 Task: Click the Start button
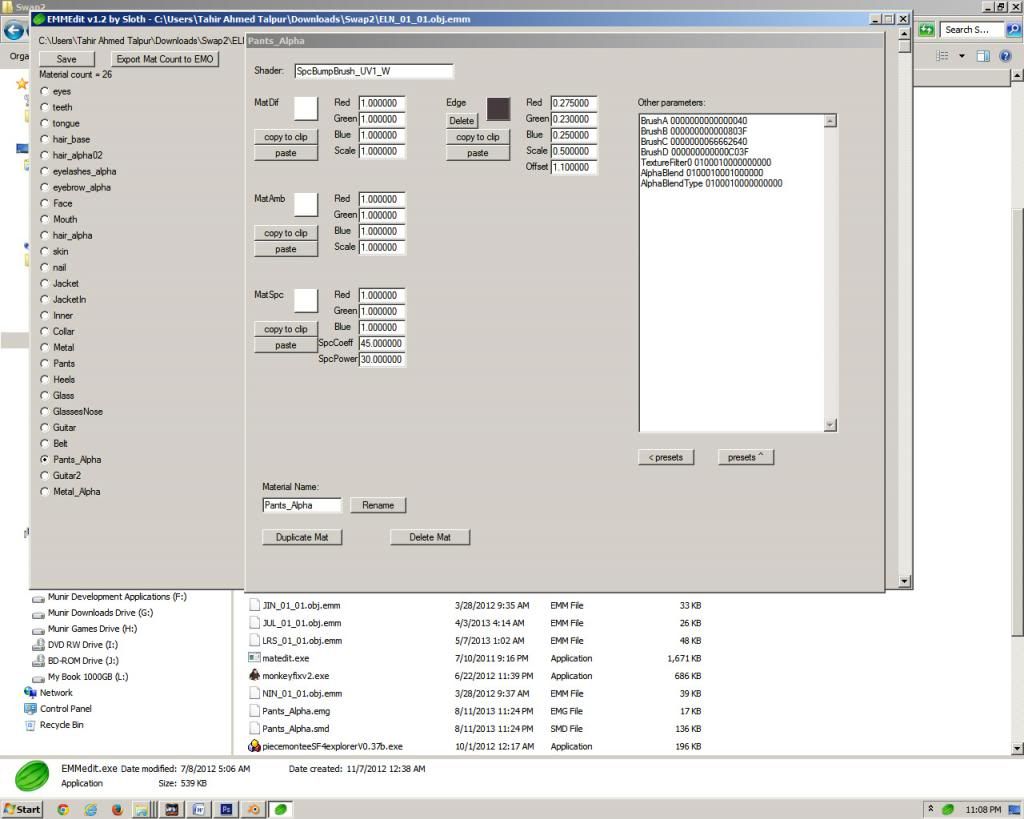coord(22,810)
